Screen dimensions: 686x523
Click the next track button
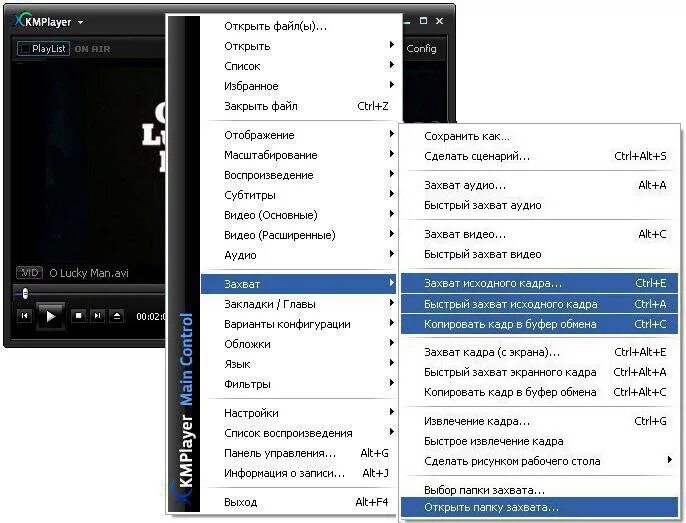(x=98, y=315)
